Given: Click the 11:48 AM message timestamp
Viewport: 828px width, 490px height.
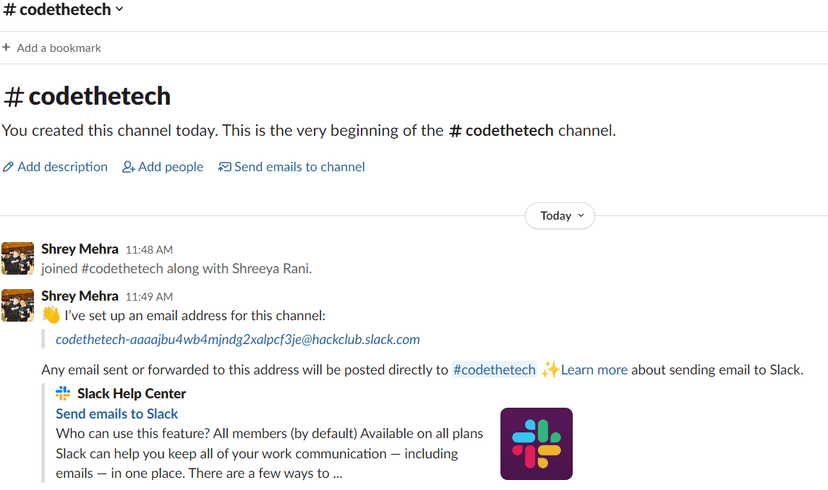Looking at the screenshot, I should [x=149, y=249].
